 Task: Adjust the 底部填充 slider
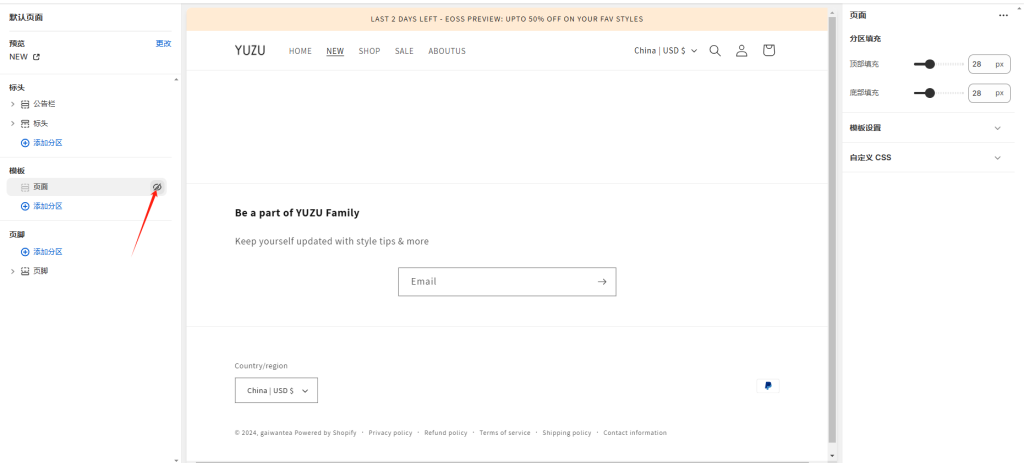(x=938, y=93)
